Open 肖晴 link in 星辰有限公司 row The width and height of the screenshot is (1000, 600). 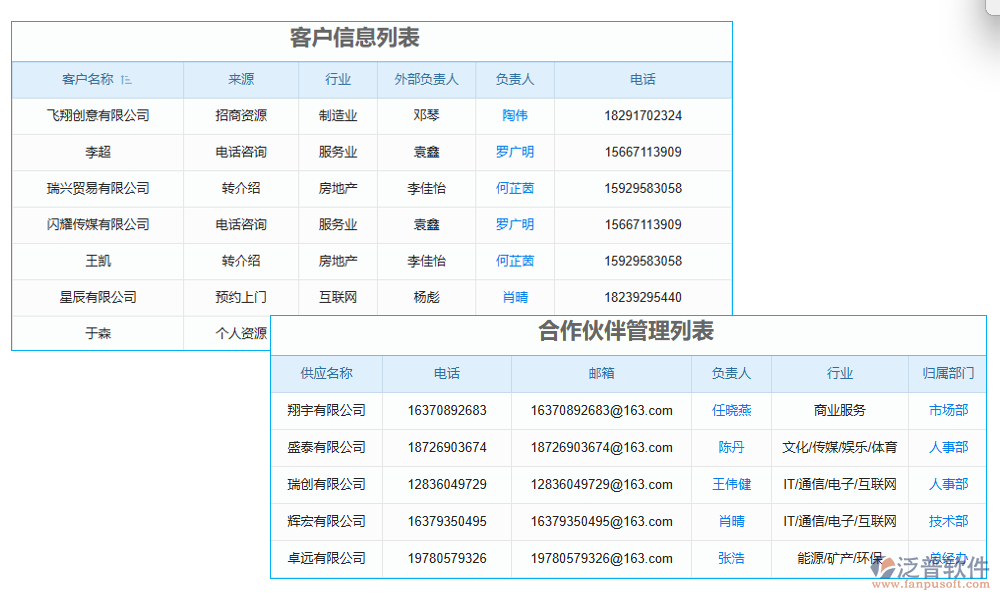pos(513,297)
